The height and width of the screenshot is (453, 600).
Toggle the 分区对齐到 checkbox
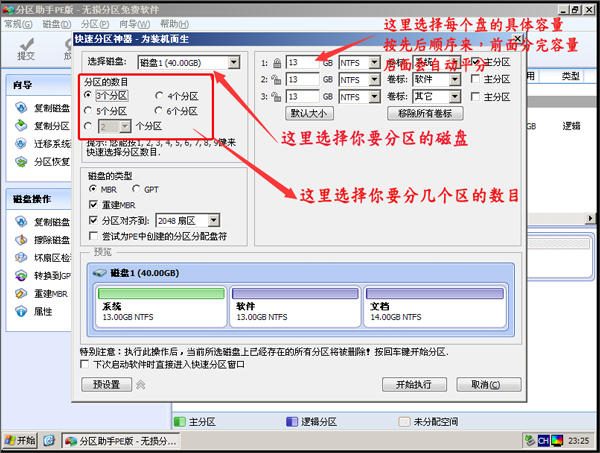click(93, 220)
